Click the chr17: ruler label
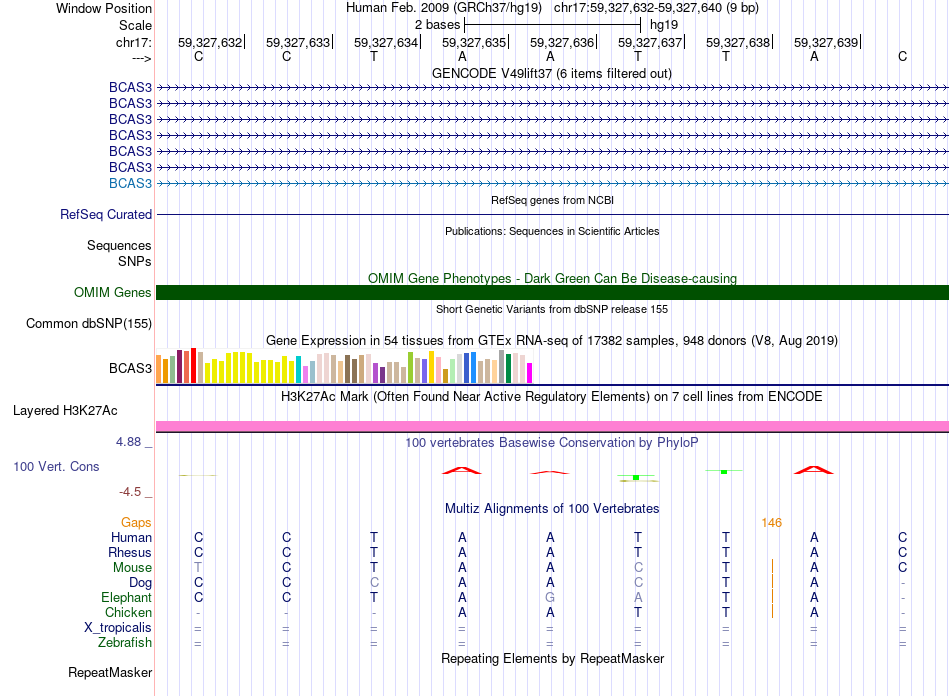The width and height of the screenshot is (950, 696). tap(133, 42)
